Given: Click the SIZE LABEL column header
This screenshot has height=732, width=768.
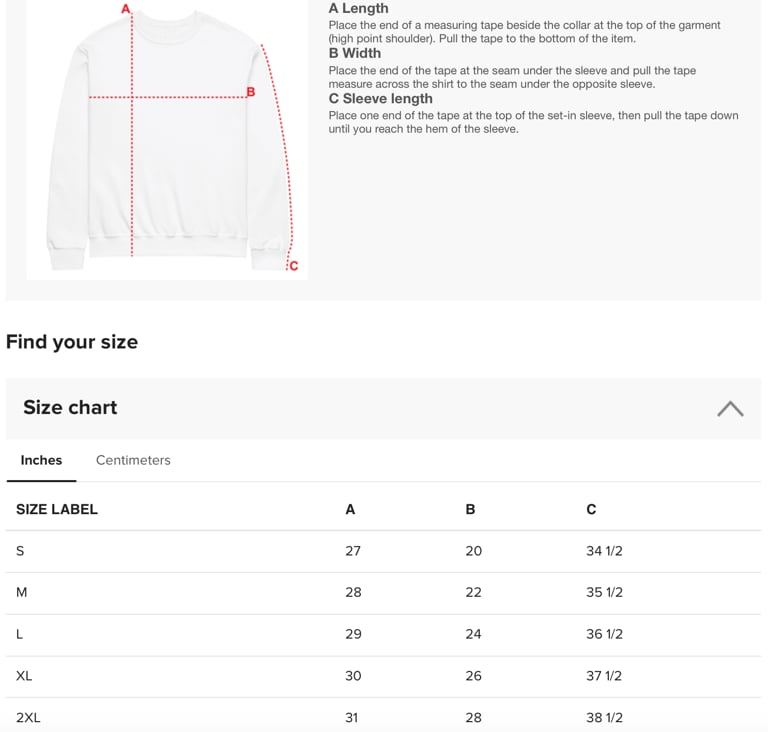Looking at the screenshot, I should point(57,509).
